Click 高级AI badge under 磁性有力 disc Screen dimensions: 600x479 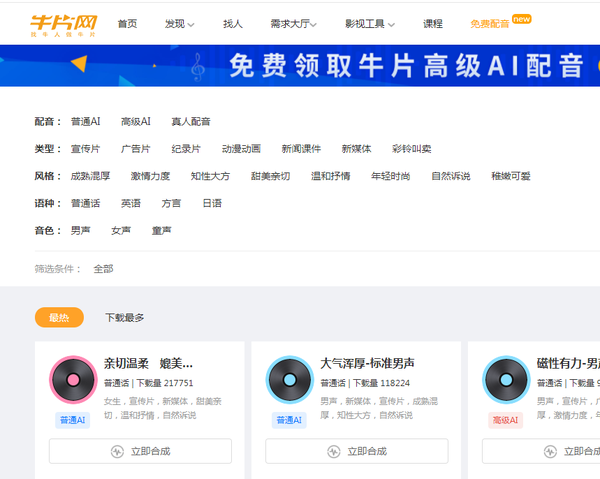505,420
